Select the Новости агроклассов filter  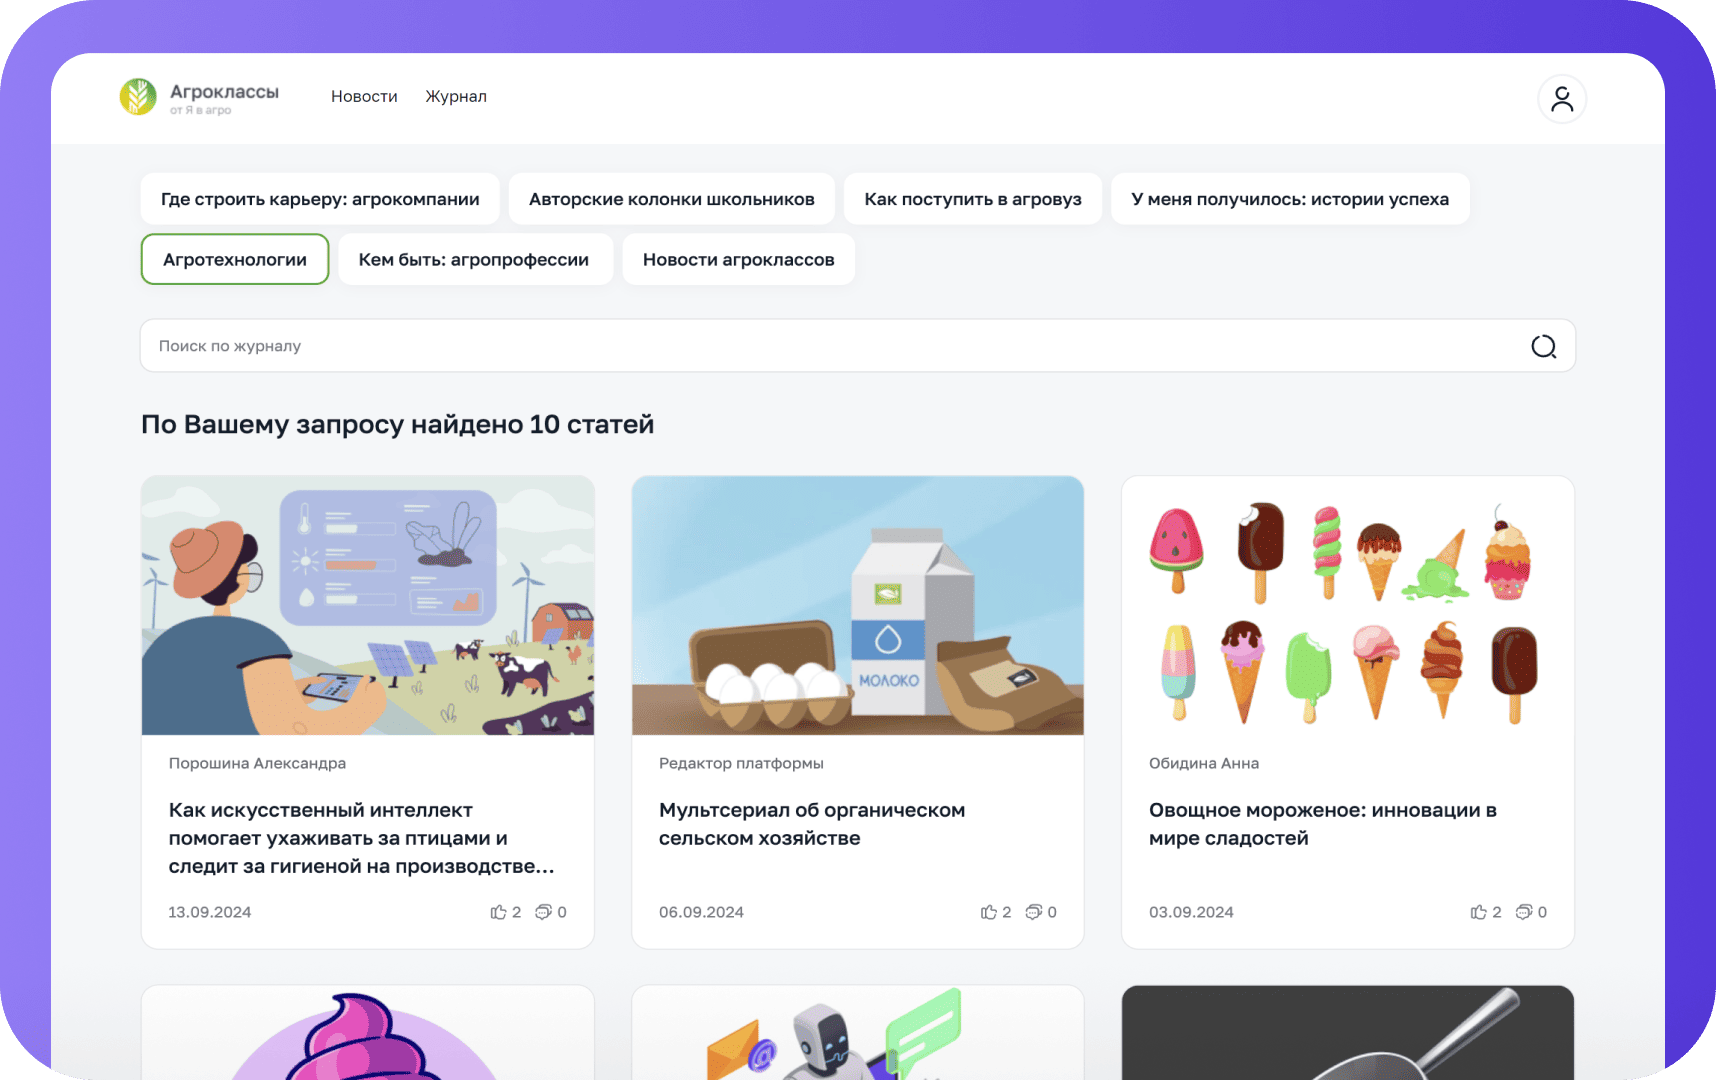(738, 260)
